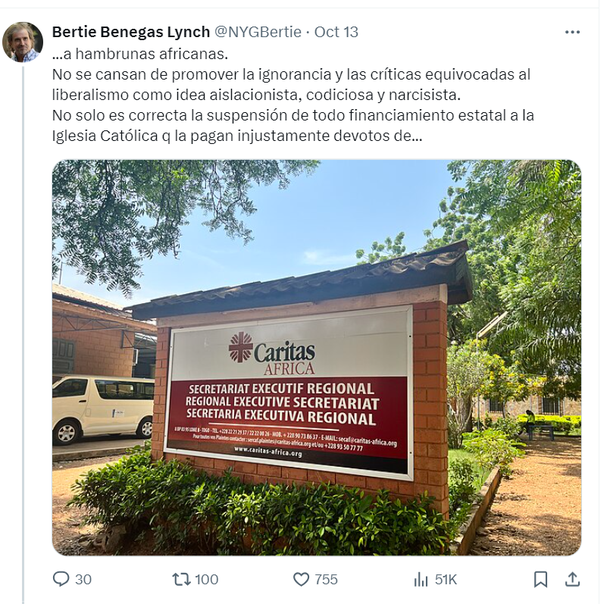Open the Bertie Benegas Lynch display name
This screenshot has height=604, width=610.
(x=131, y=32)
